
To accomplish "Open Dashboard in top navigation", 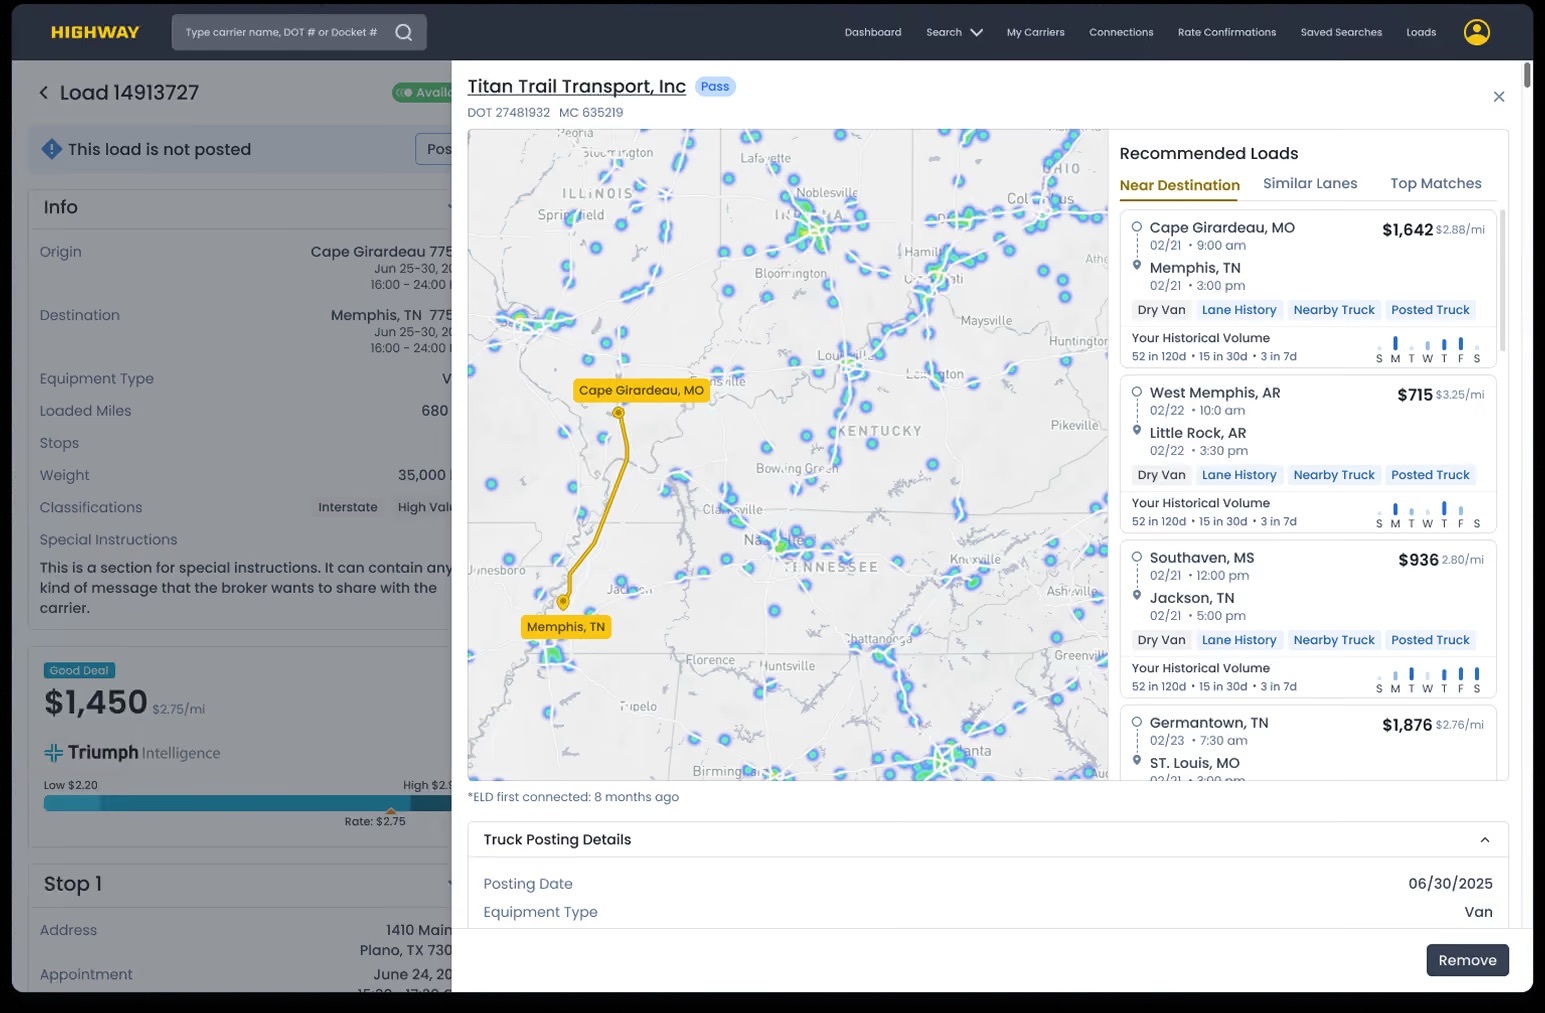I will (873, 32).
